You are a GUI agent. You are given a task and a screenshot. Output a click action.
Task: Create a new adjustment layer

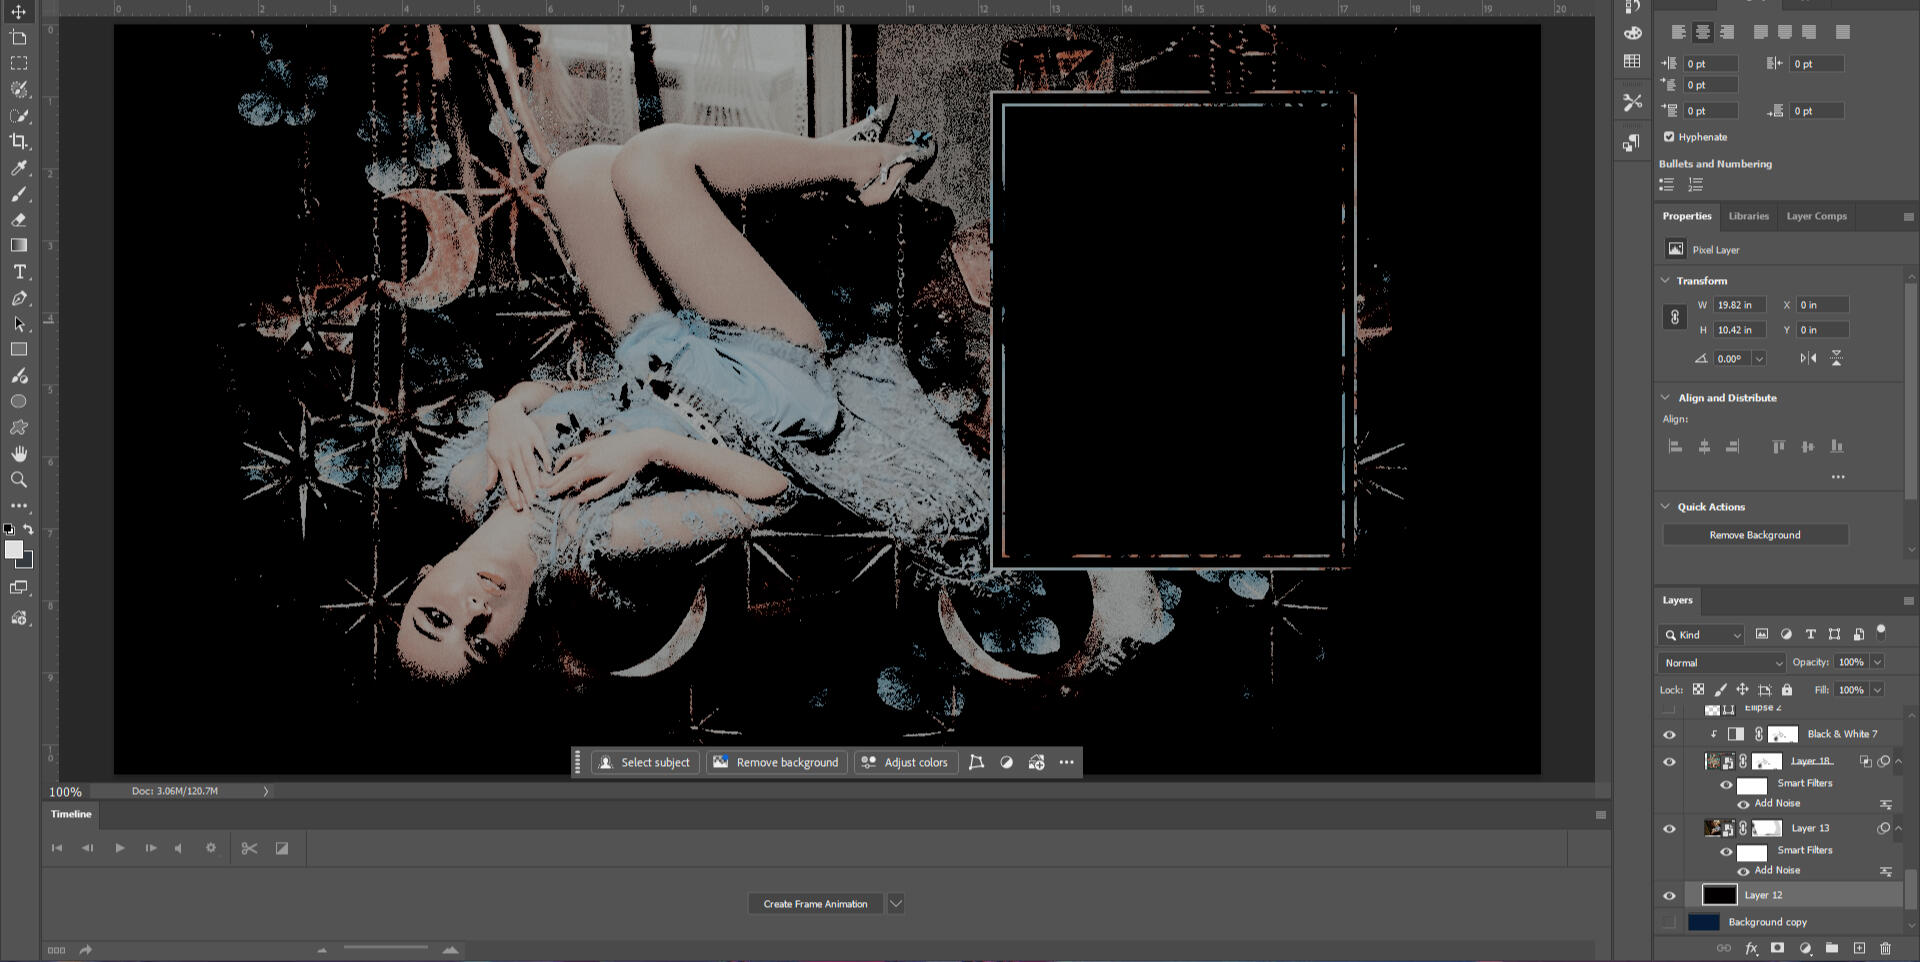click(x=1805, y=948)
